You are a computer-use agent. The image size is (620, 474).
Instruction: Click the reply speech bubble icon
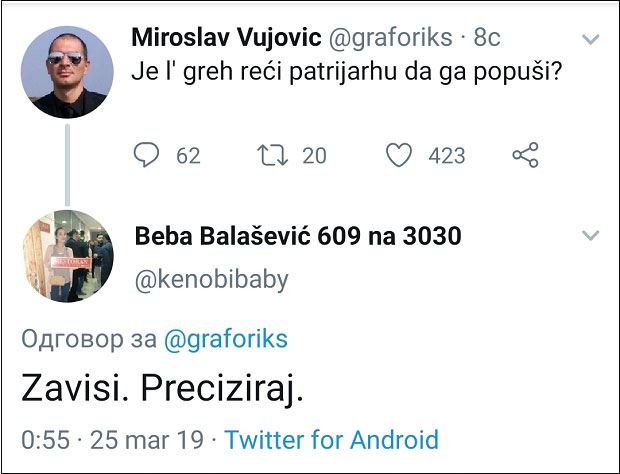coord(147,155)
